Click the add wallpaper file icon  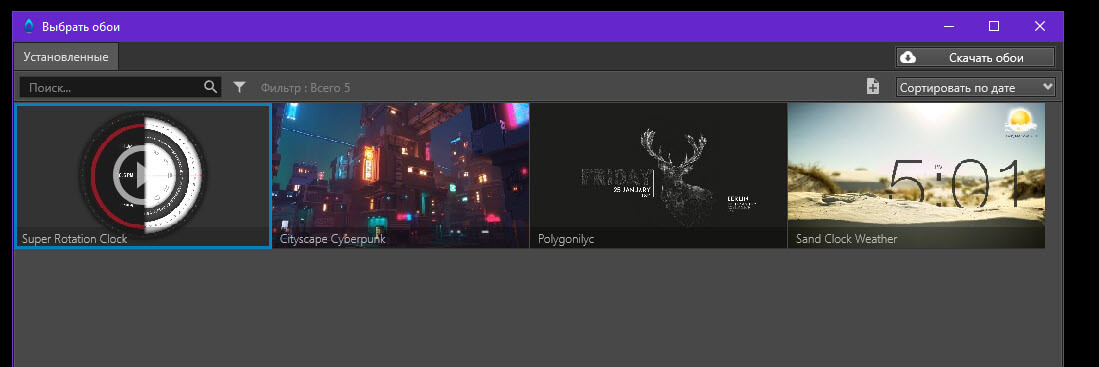click(873, 86)
